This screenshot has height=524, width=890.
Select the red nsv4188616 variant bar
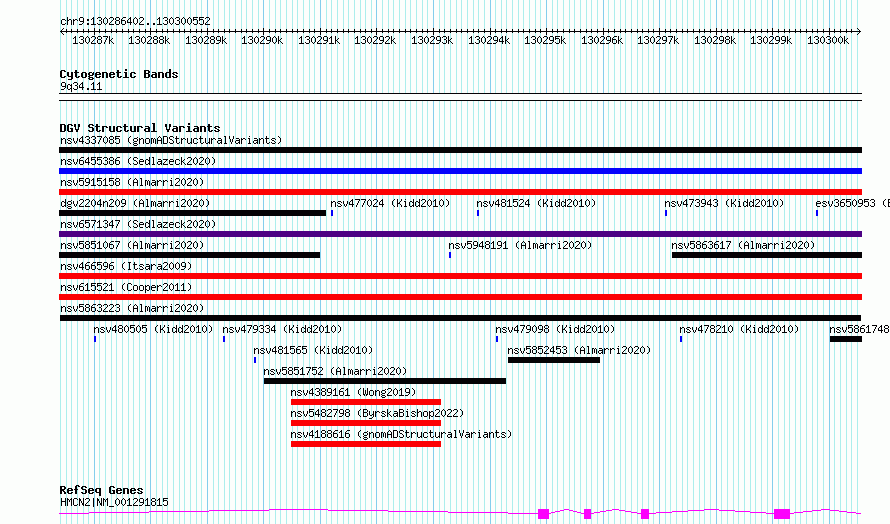tap(366, 444)
